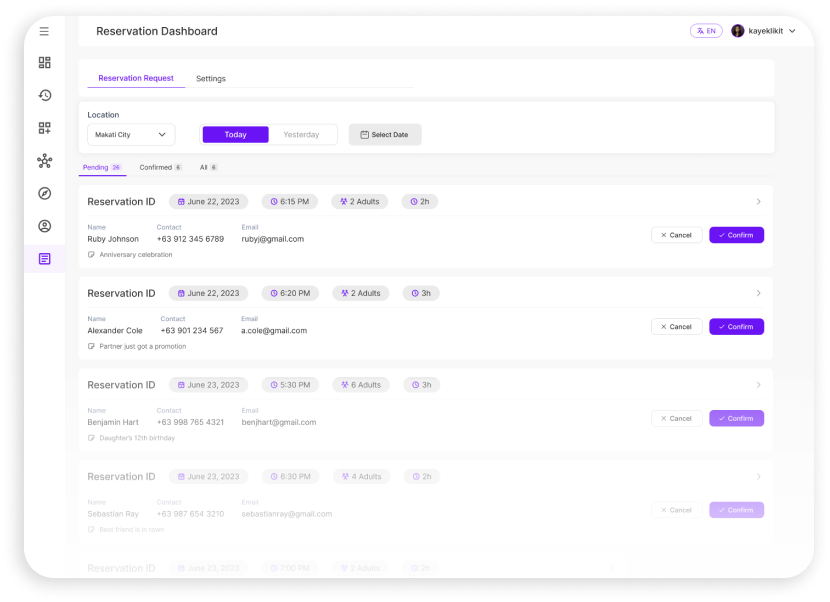The image size is (830, 602).
Task: Click the note icon beside Daughter's 12th birthday
Action: 91,438
